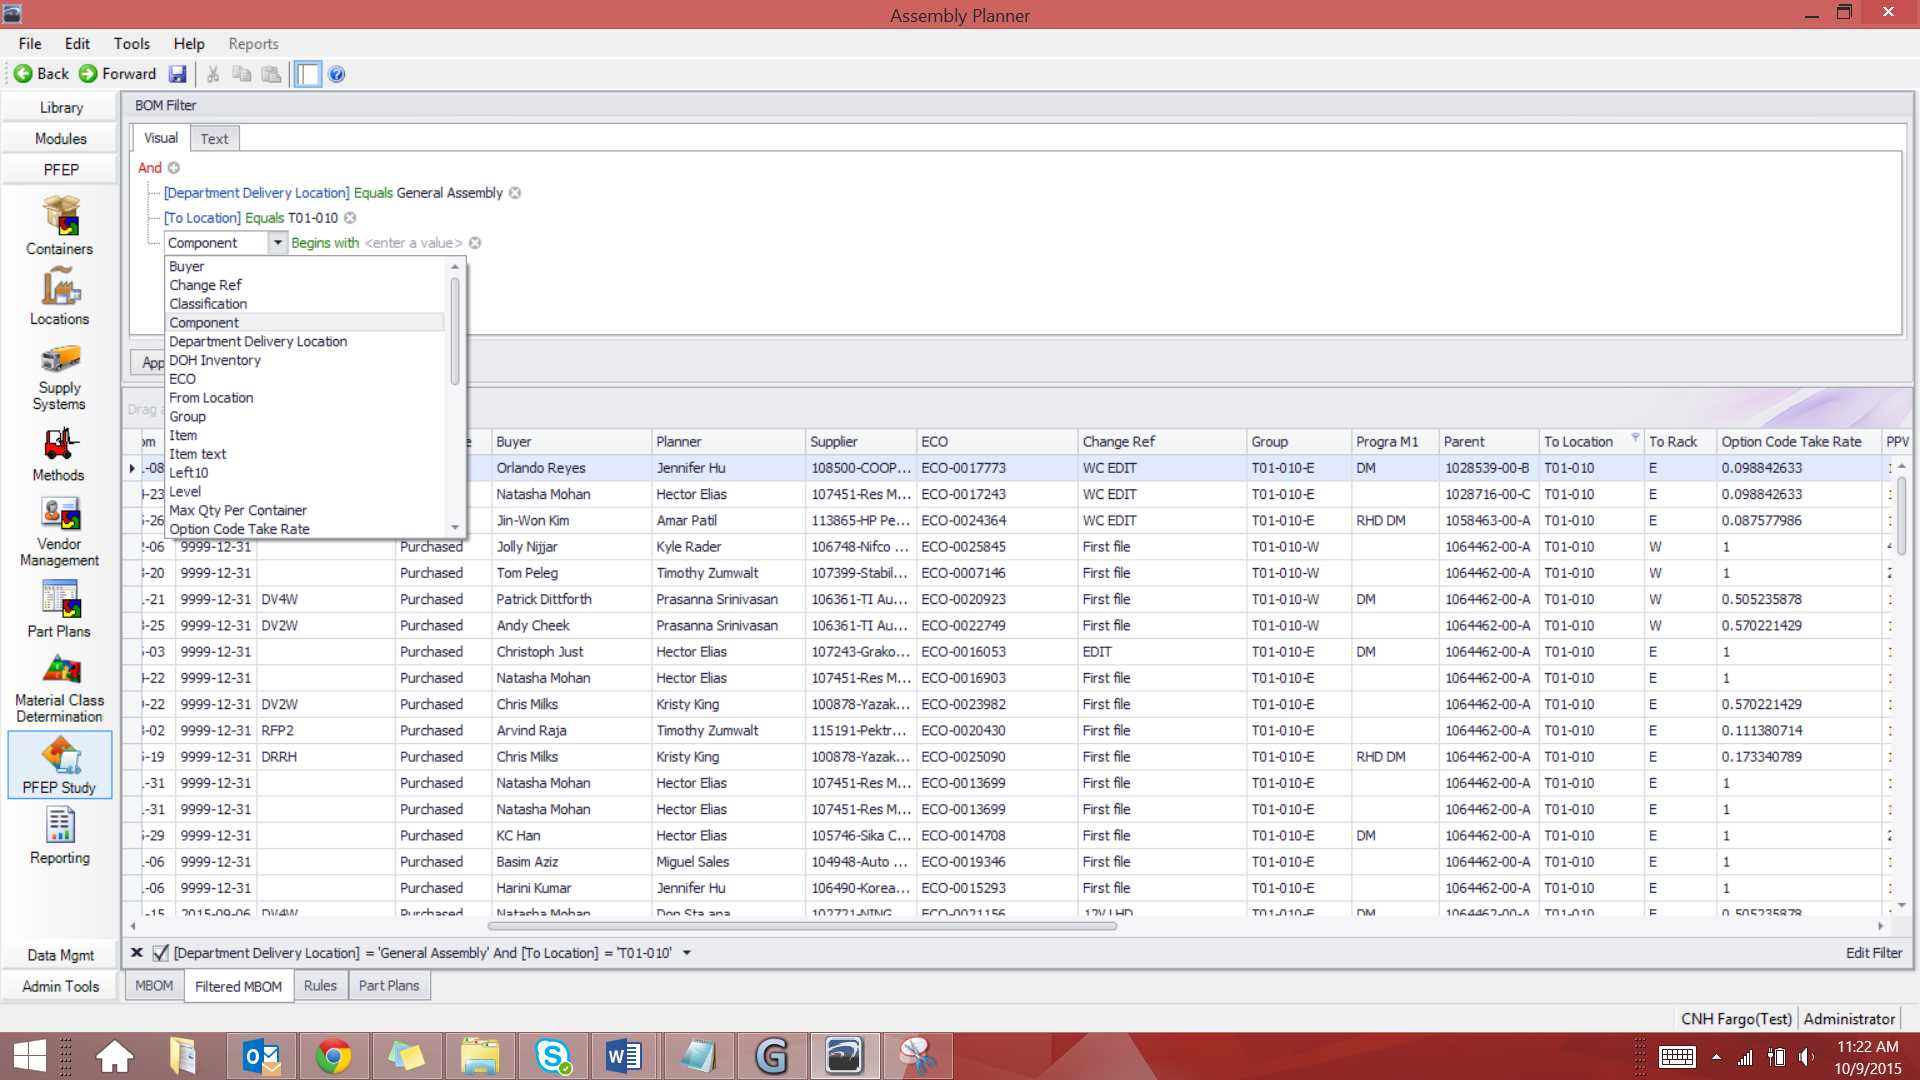Click the Modules navigation button

61,139
